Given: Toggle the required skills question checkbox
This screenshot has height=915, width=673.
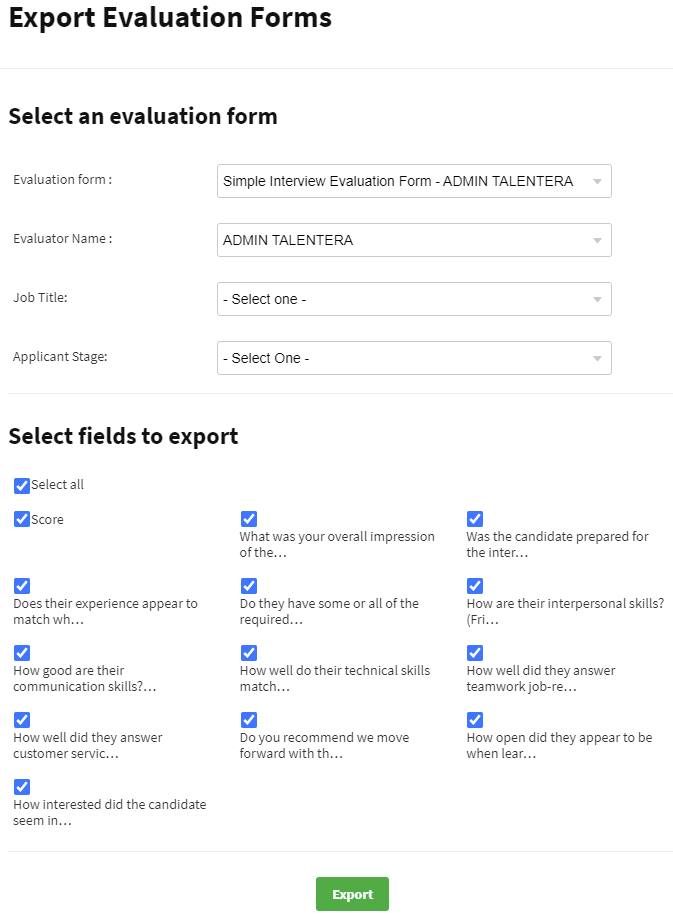Looking at the screenshot, I should (249, 586).
